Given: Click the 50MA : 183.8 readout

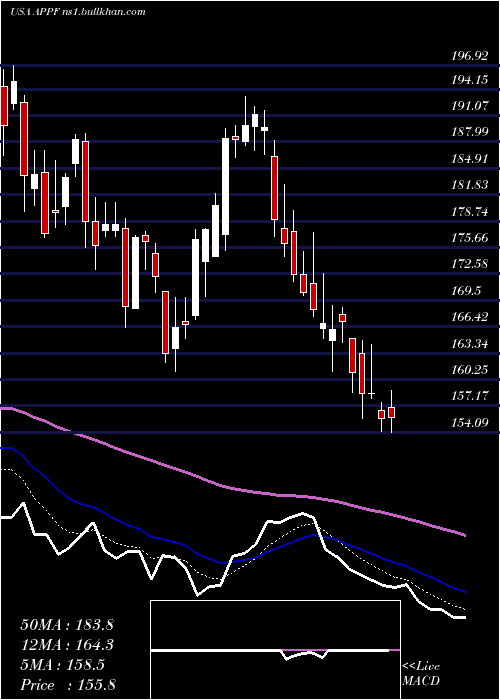Looking at the screenshot, I should pos(67,625).
